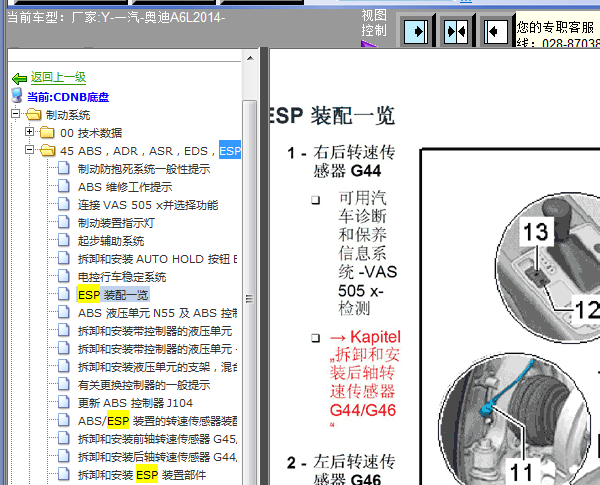Click the 制动系统 folder icon

[34, 114]
